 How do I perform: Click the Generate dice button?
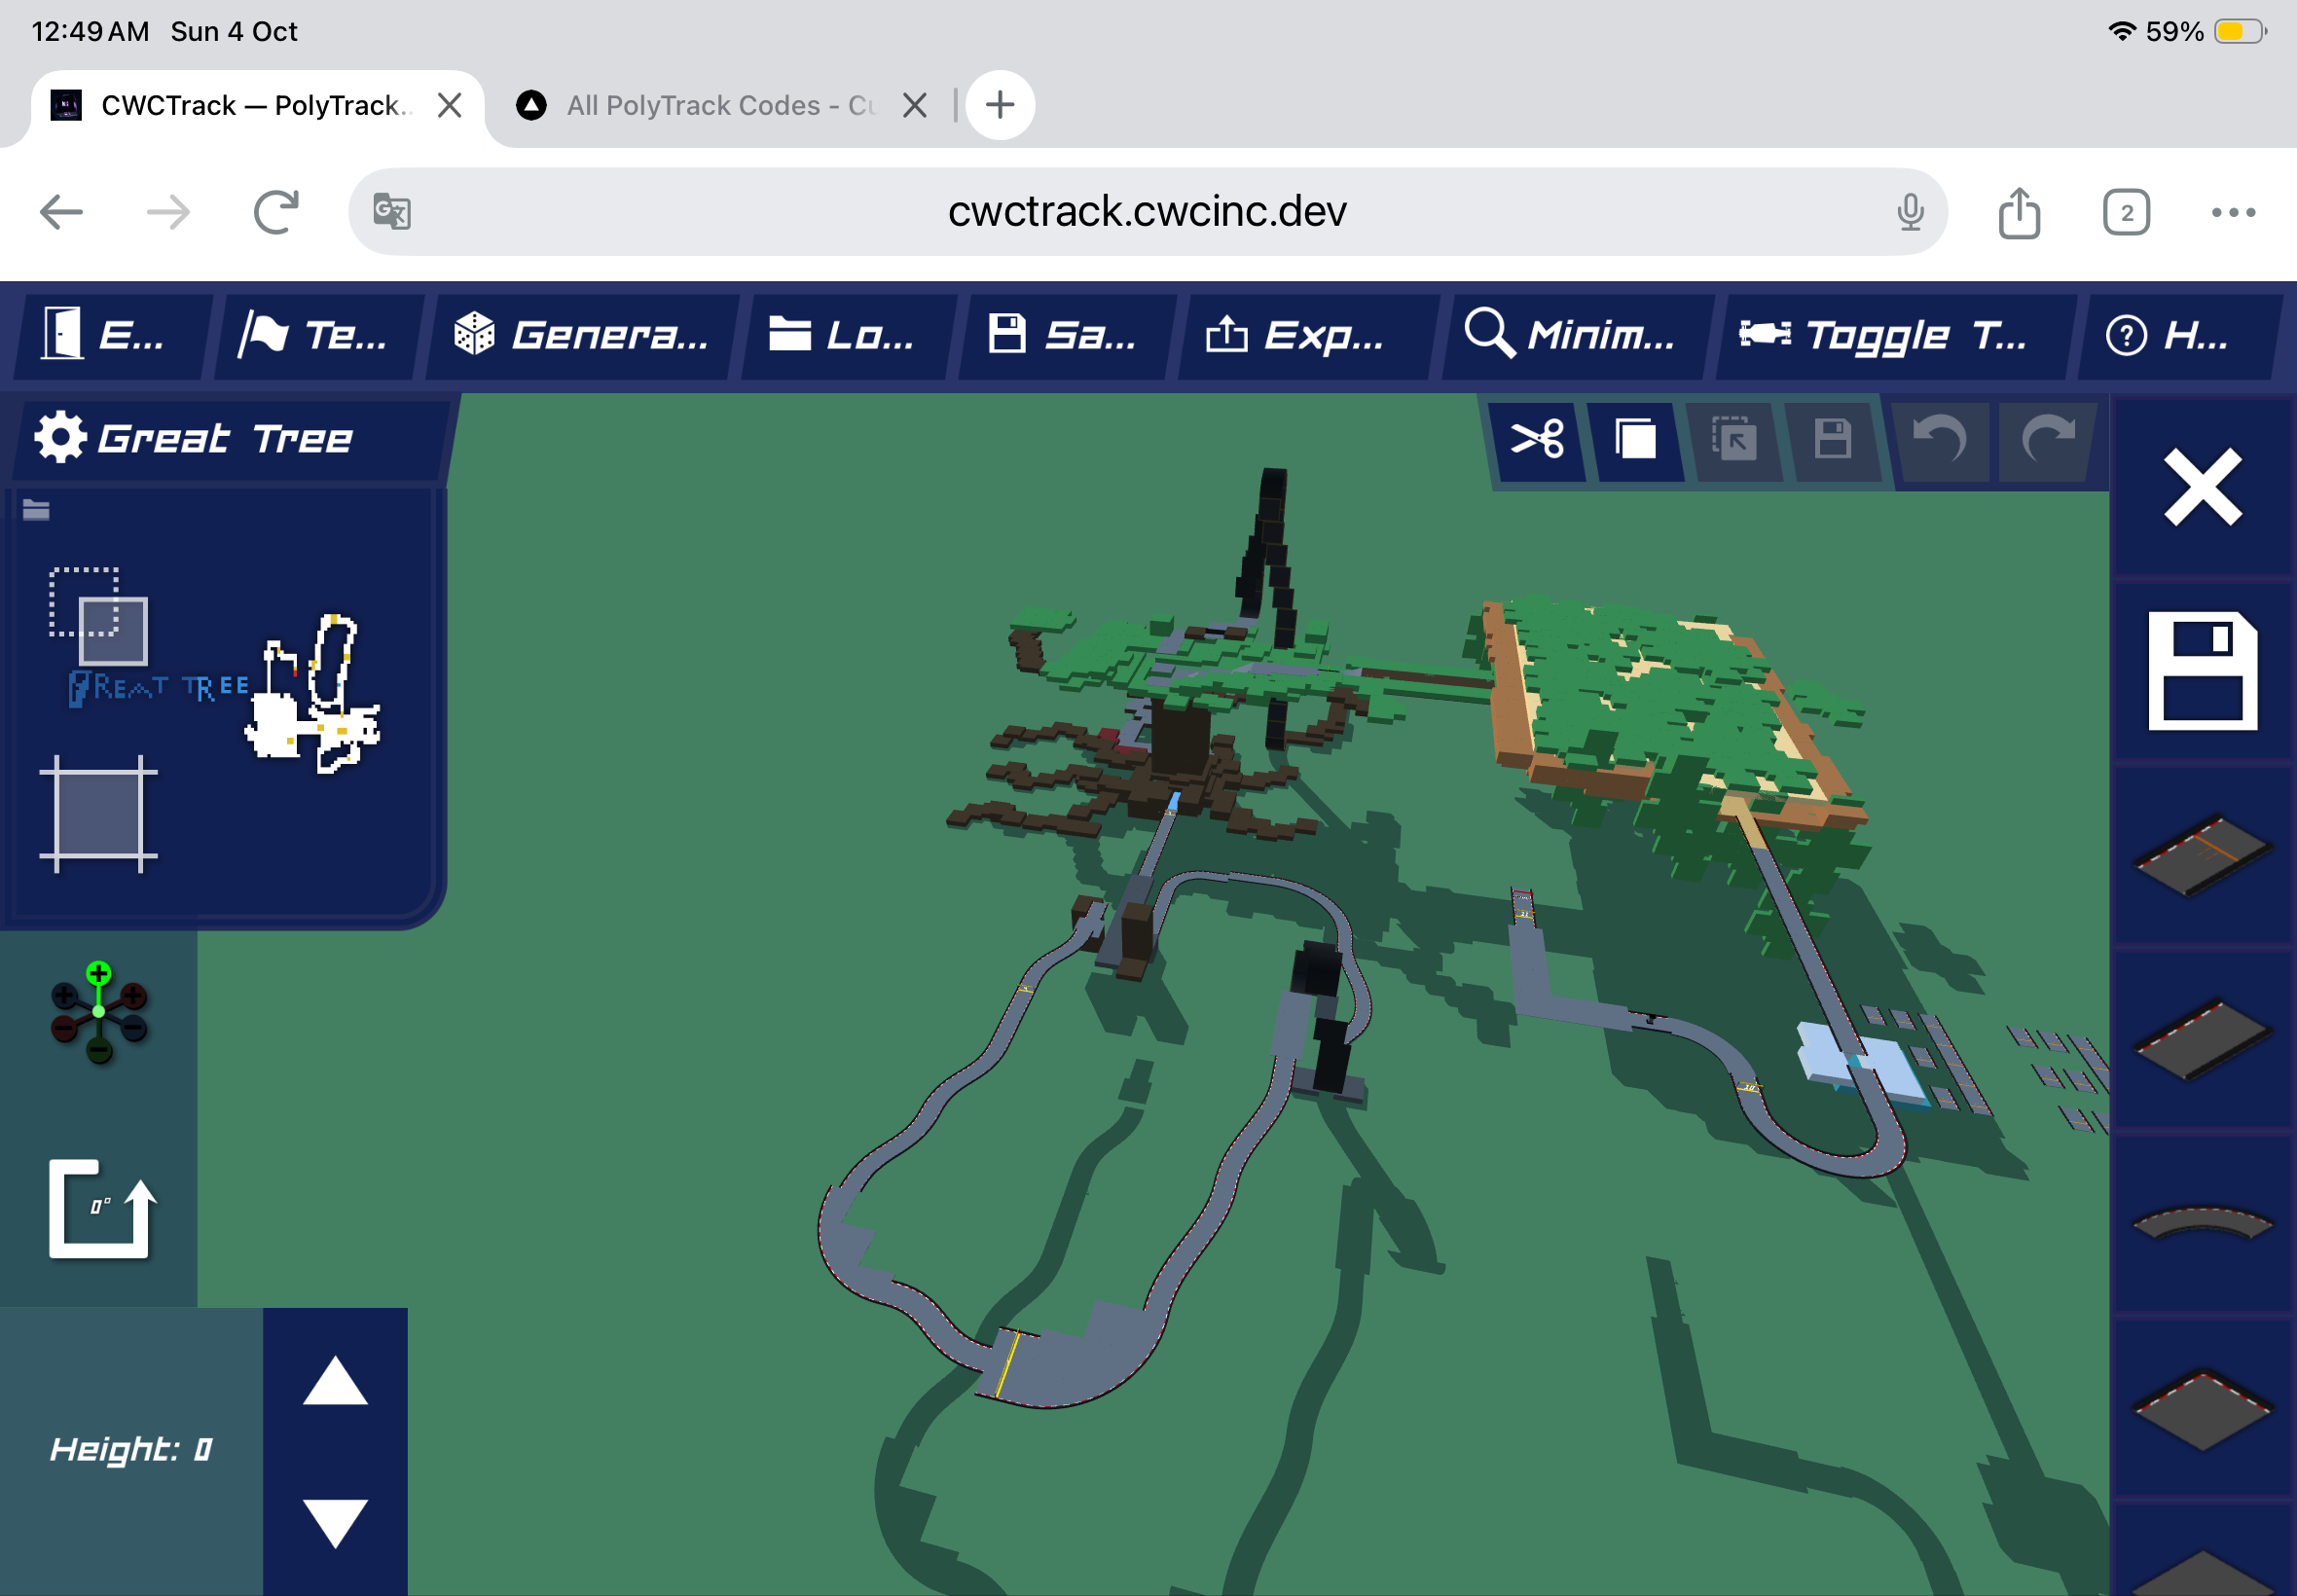coord(583,335)
